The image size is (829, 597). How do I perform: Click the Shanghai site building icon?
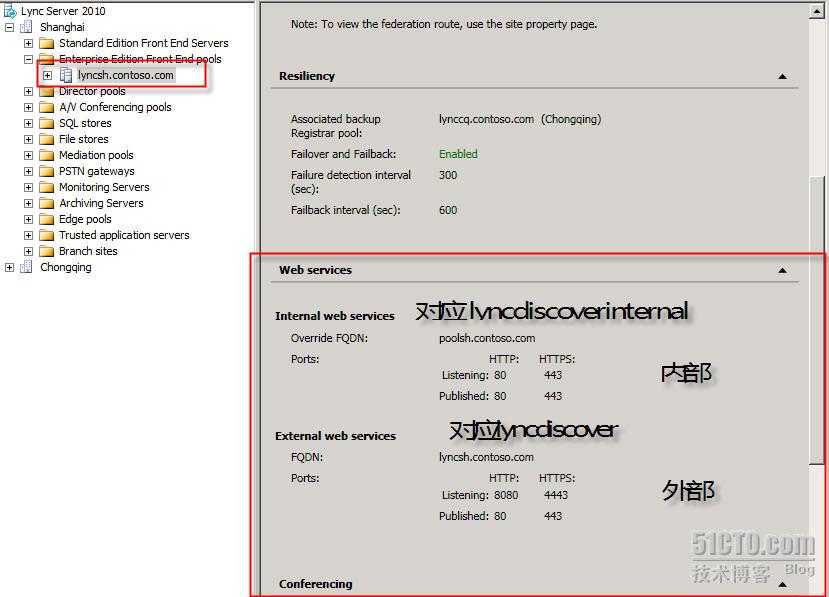point(26,27)
